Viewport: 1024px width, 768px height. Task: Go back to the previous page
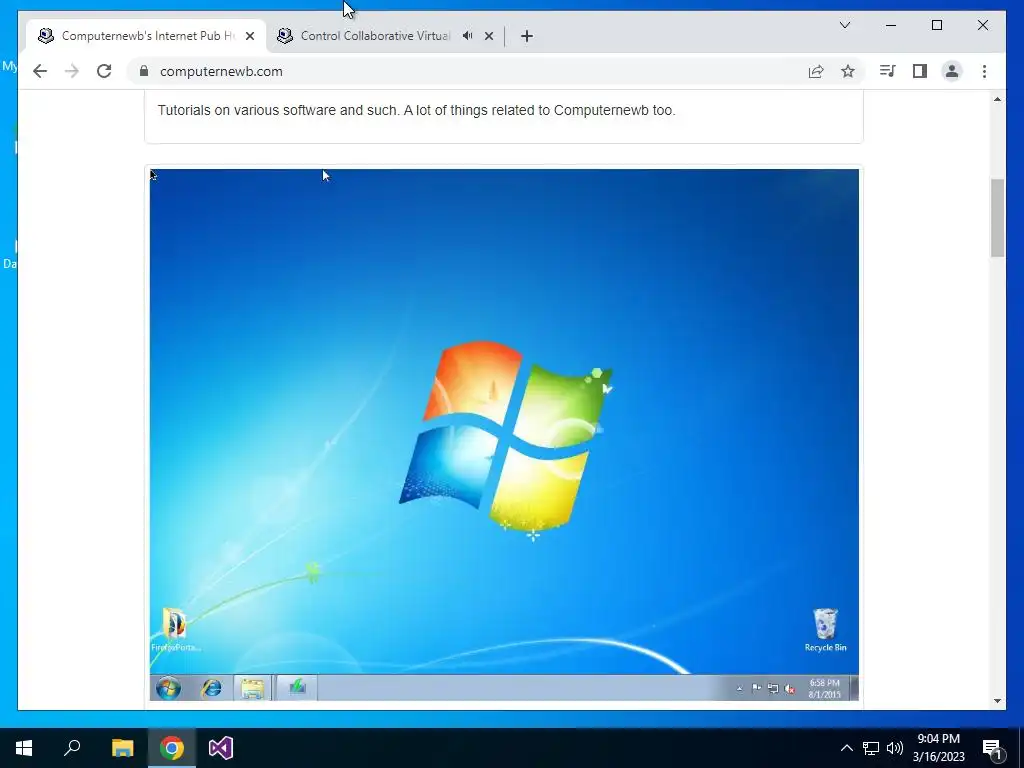[40, 71]
